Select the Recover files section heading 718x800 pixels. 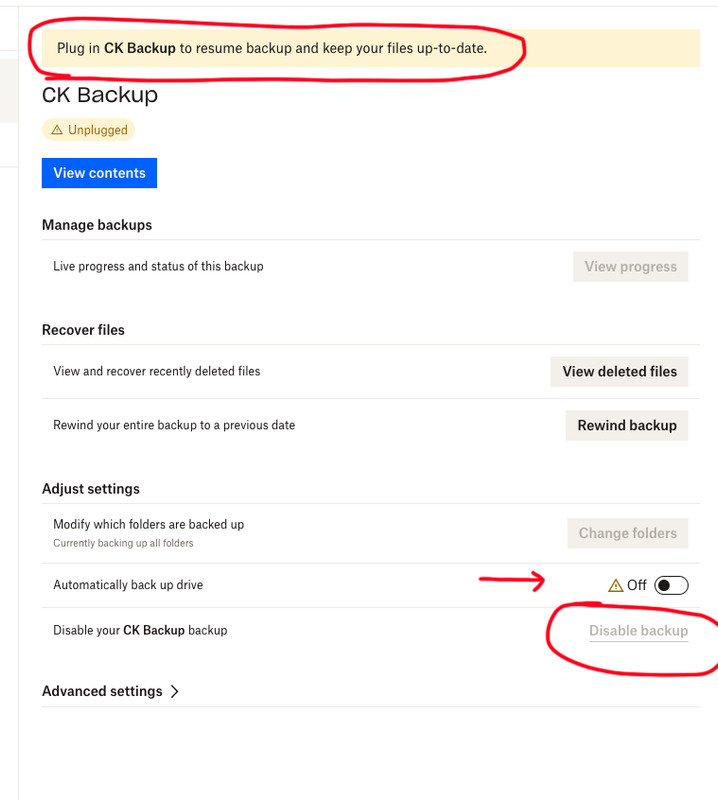pyautogui.click(x=83, y=329)
